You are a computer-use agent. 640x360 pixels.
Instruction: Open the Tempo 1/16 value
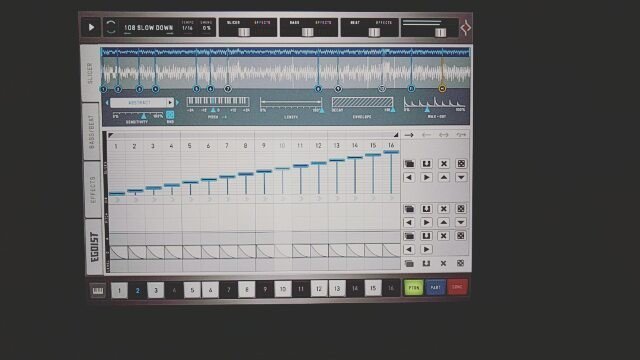click(187, 28)
